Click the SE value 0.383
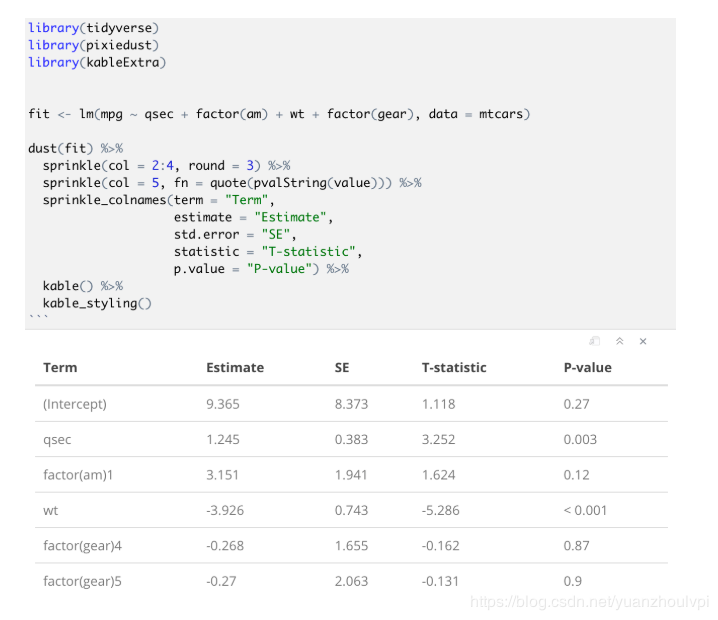This screenshot has width=718, height=620. [x=351, y=440]
